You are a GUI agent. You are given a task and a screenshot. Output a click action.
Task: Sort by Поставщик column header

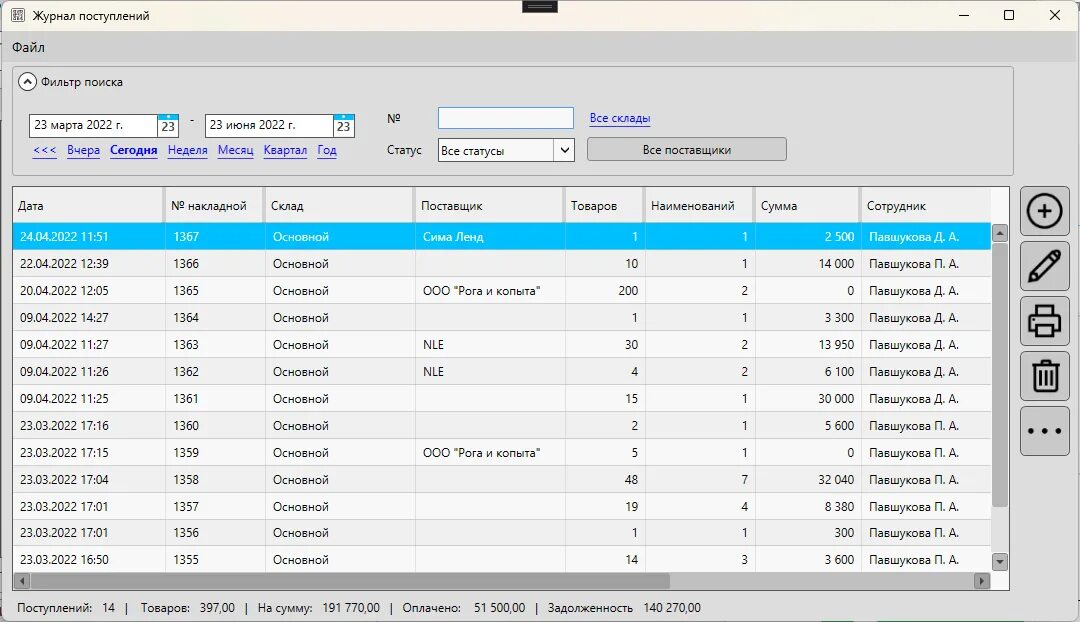pyautogui.click(x=489, y=205)
